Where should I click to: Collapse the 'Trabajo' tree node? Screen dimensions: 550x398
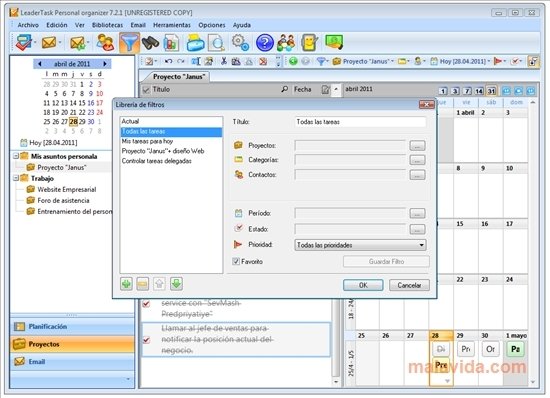point(16,178)
